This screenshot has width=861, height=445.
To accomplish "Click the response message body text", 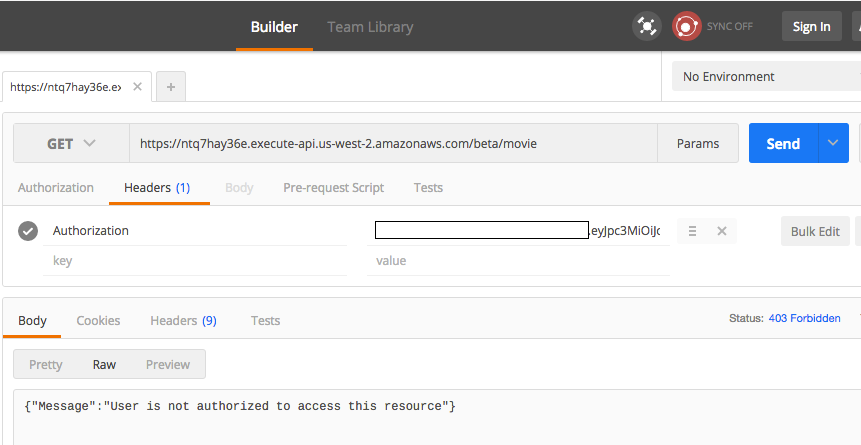I will coord(240,406).
